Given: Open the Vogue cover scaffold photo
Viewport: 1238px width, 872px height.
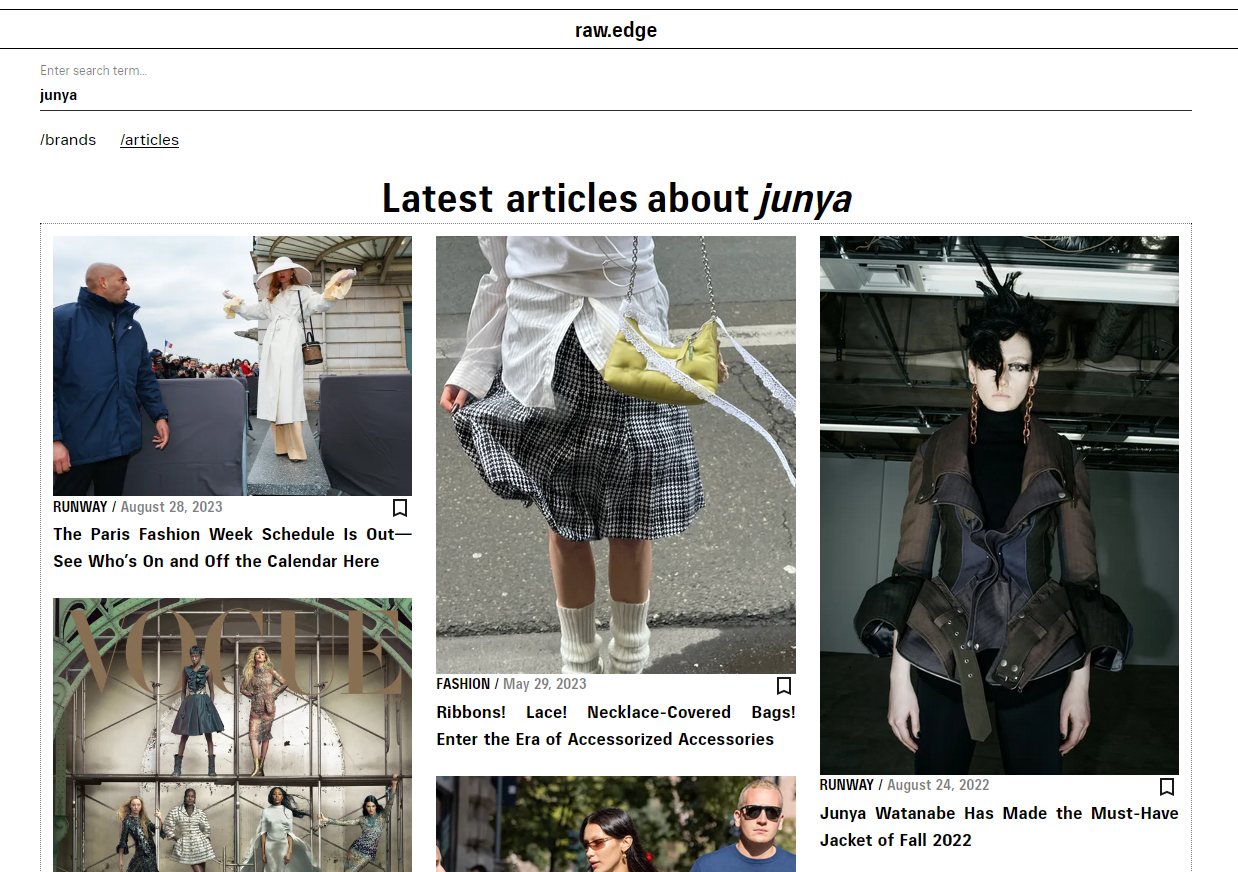Looking at the screenshot, I should (232, 735).
